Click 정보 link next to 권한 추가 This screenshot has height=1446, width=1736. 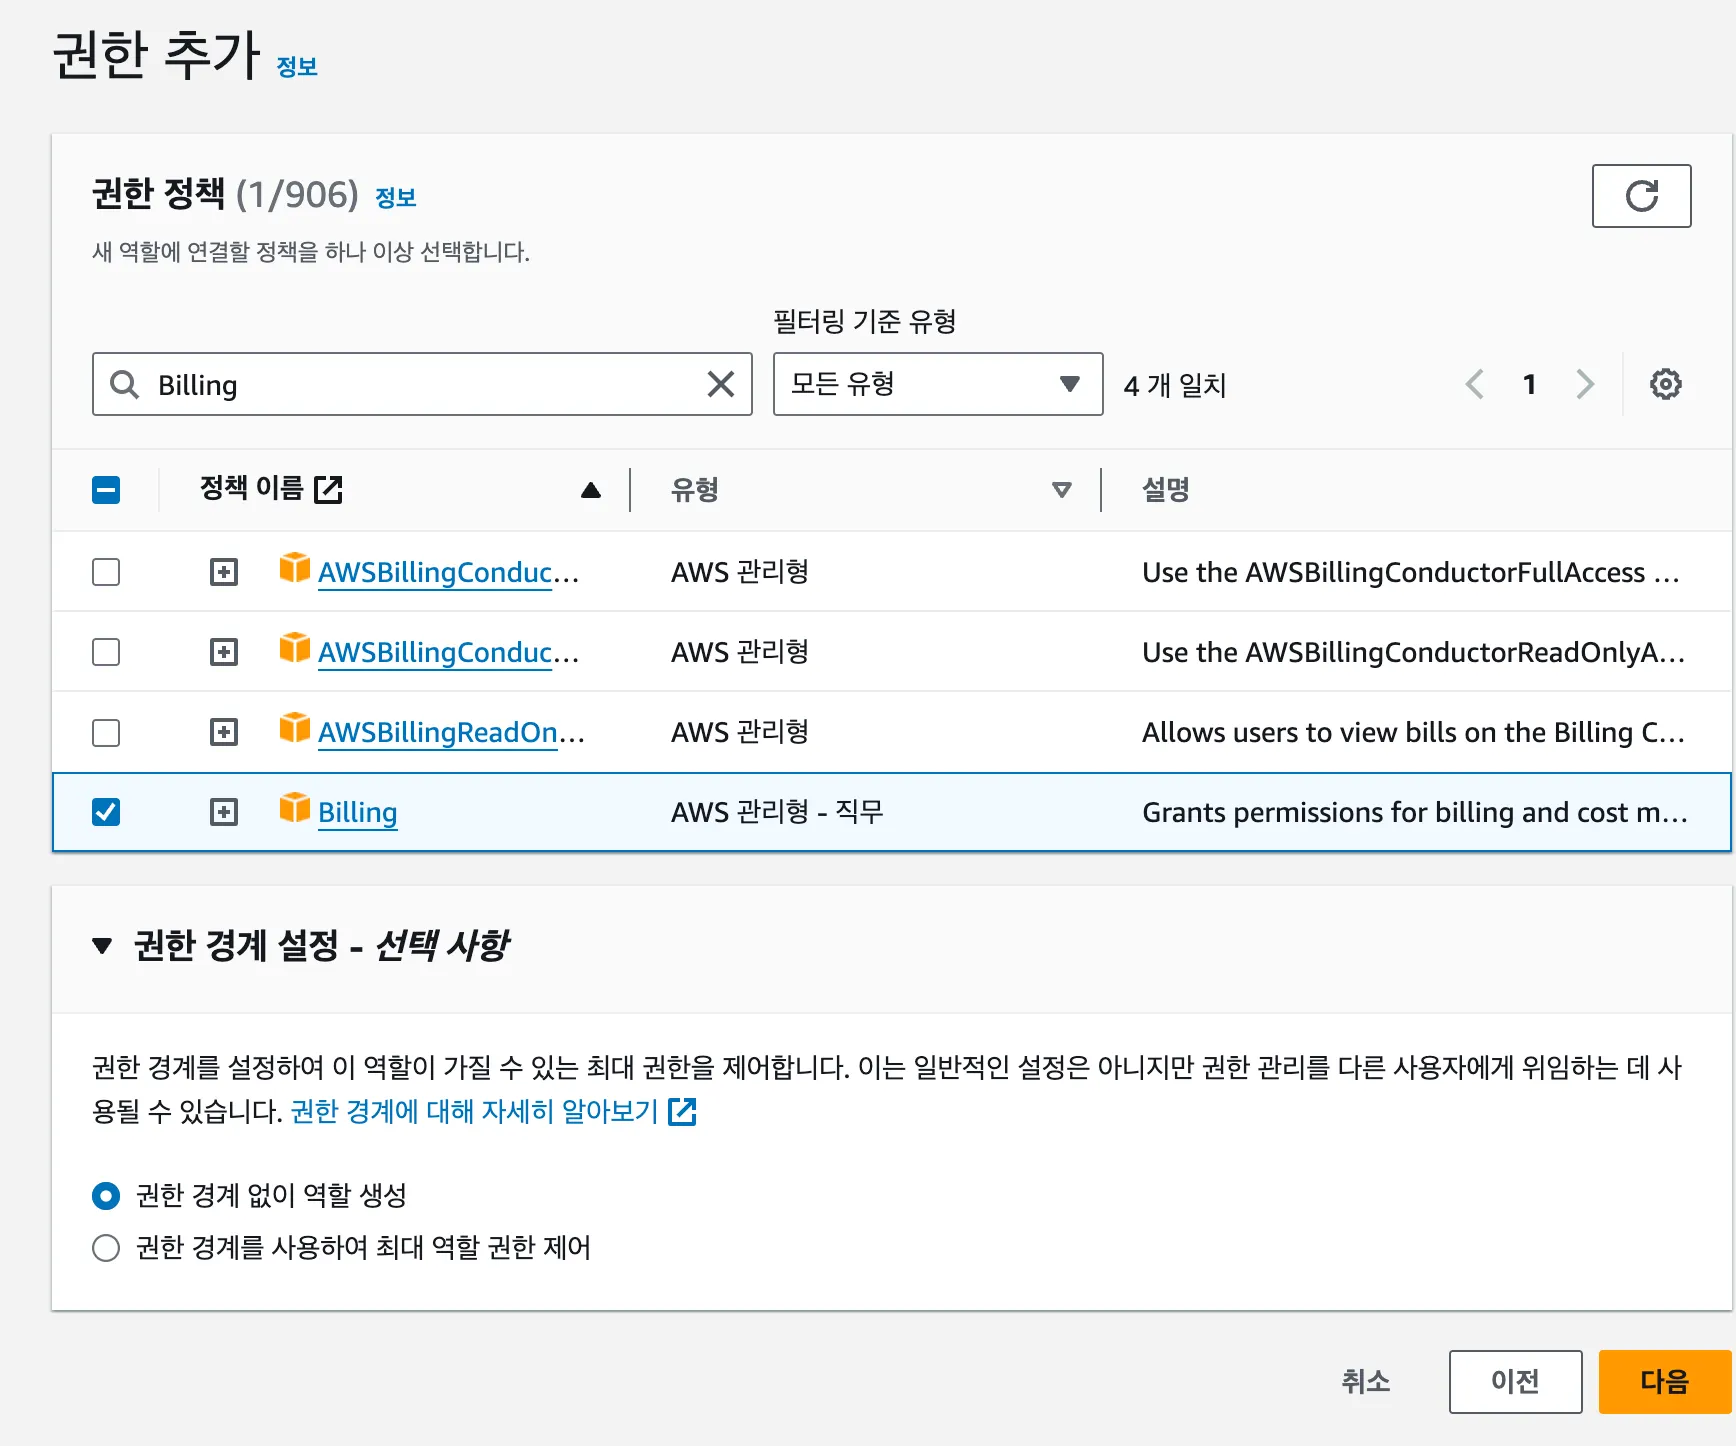coord(297,67)
